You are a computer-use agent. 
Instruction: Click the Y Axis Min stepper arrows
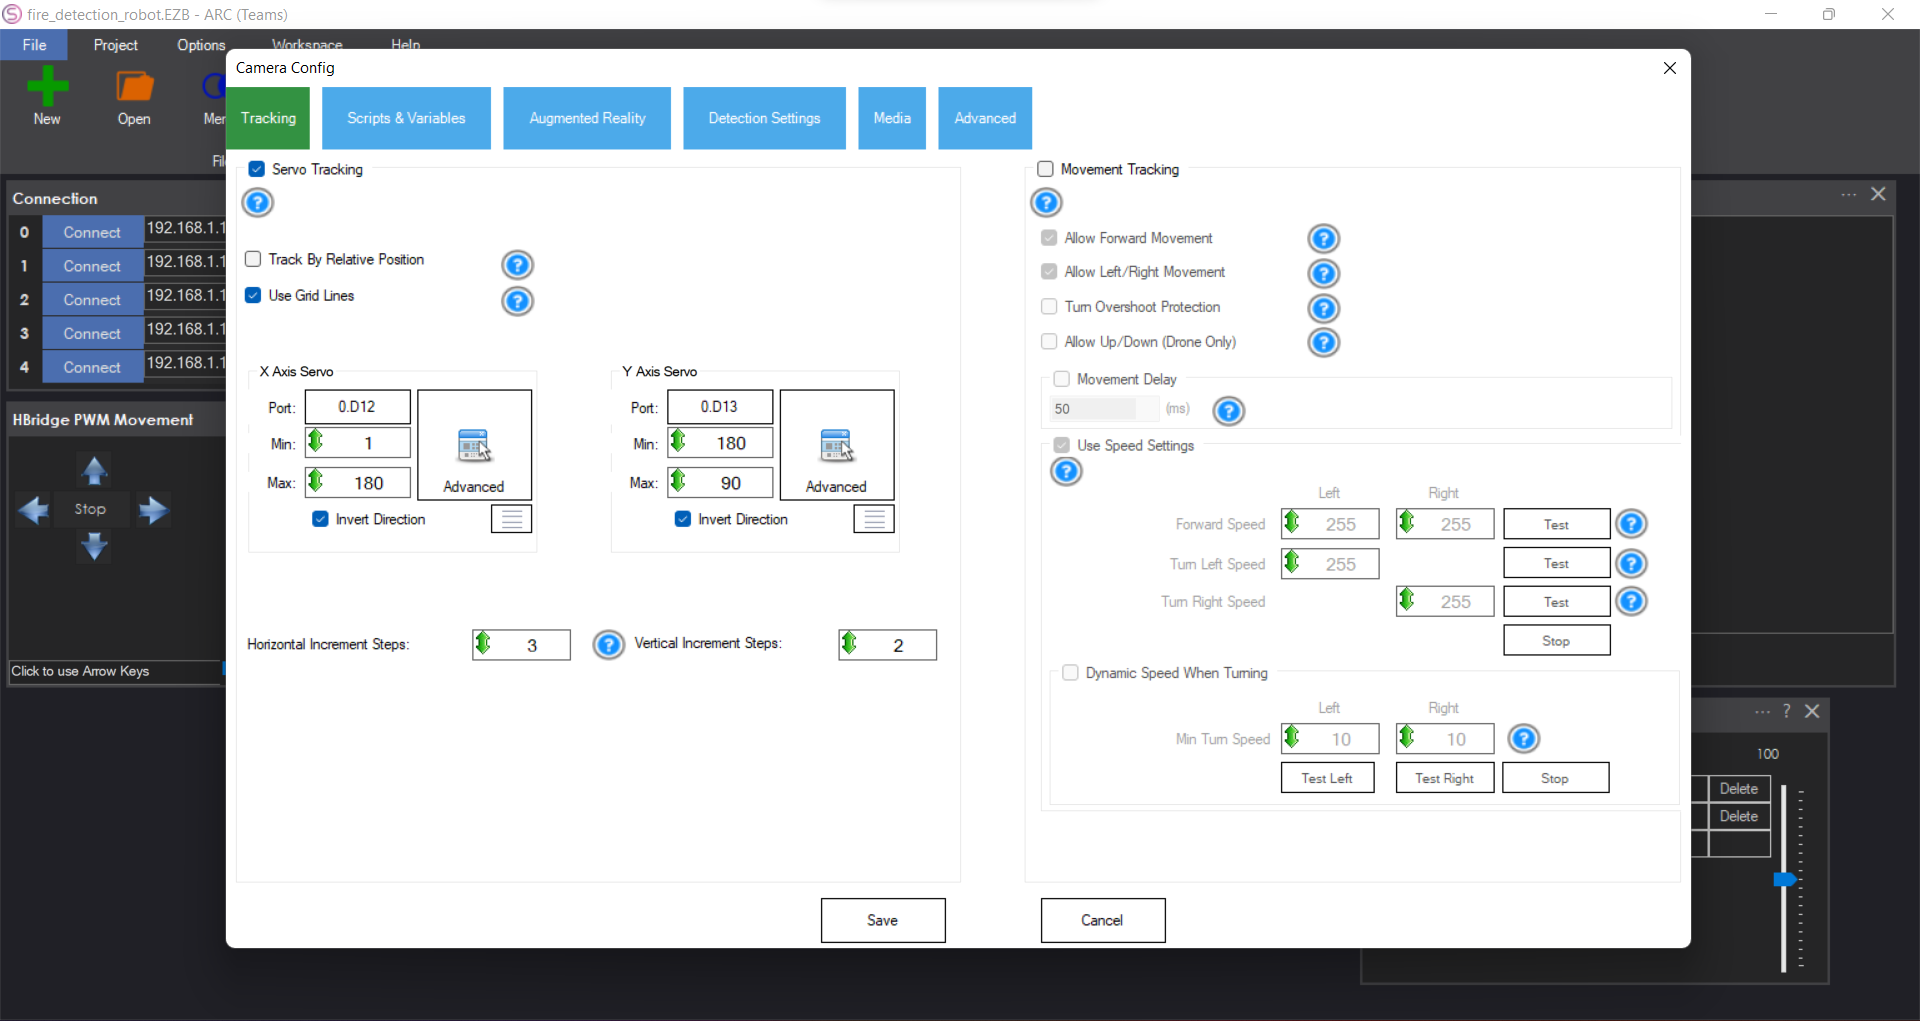(678, 441)
